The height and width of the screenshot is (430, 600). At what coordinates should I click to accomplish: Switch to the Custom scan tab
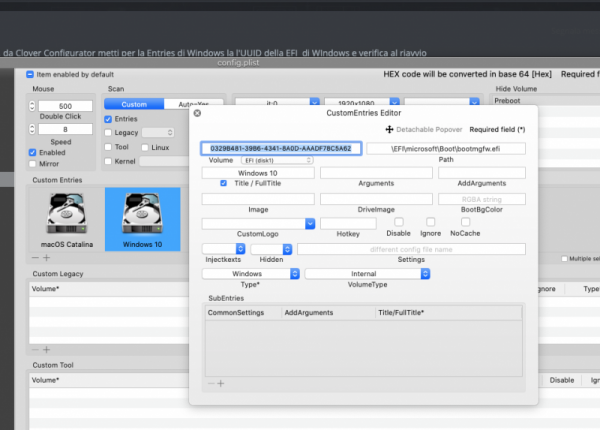pyautogui.click(x=133, y=104)
